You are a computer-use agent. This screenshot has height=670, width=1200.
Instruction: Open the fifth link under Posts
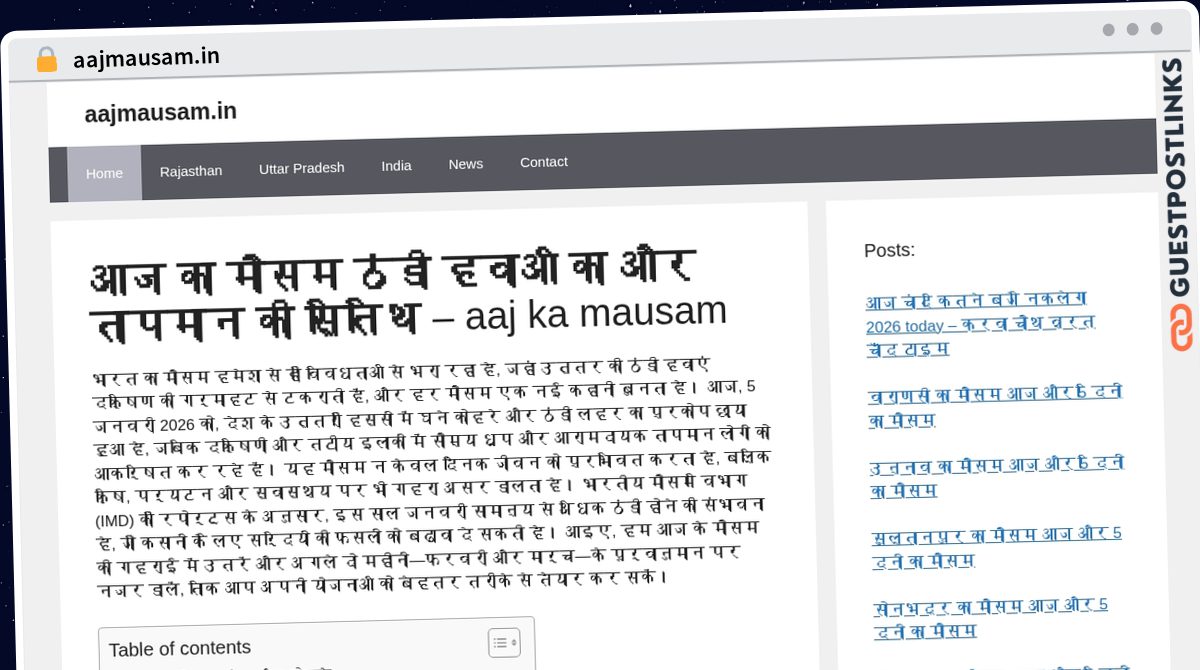pyautogui.click(x=991, y=617)
